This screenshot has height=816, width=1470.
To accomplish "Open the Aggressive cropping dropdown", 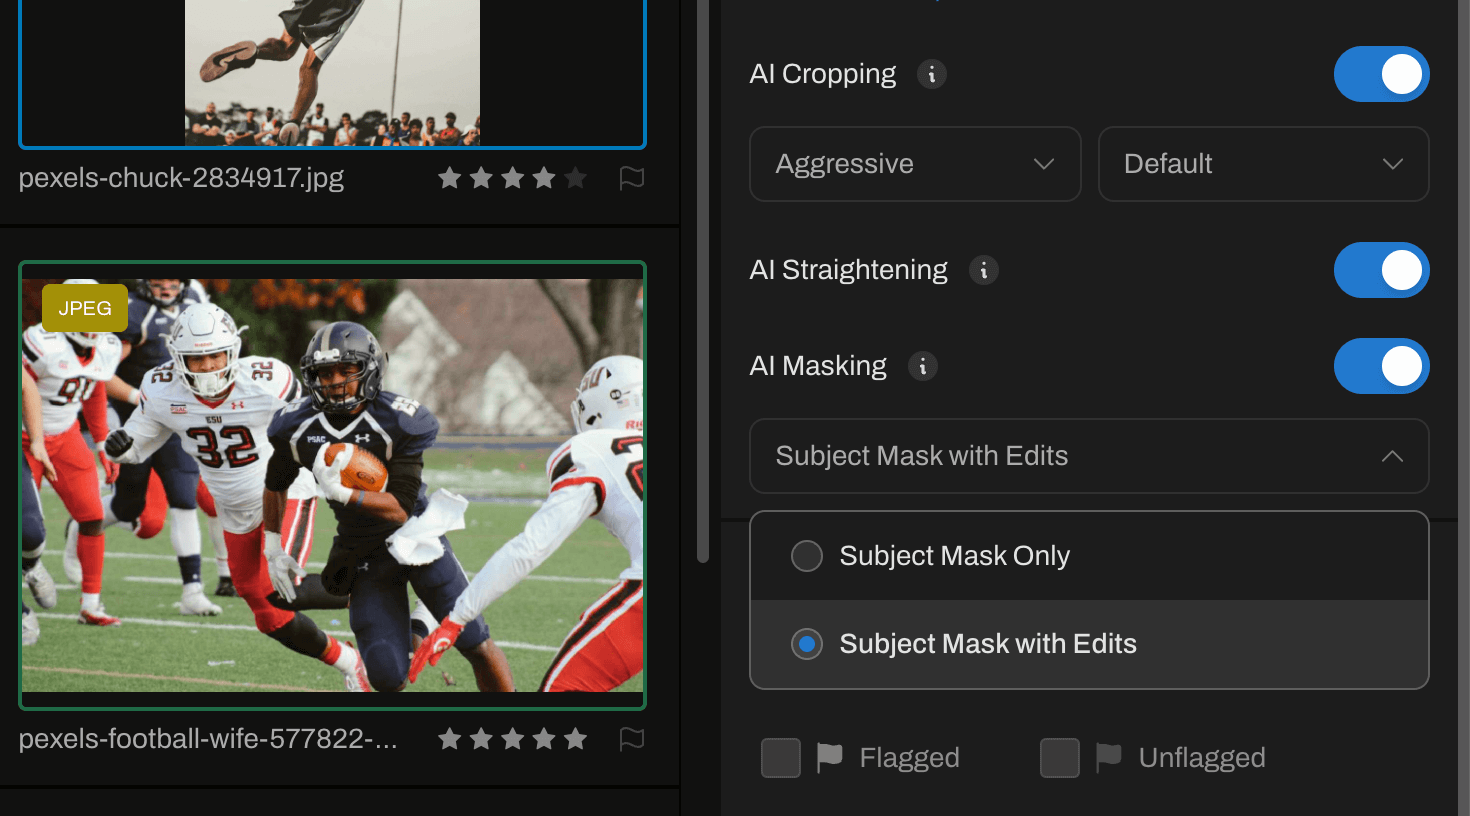I will 914,164.
